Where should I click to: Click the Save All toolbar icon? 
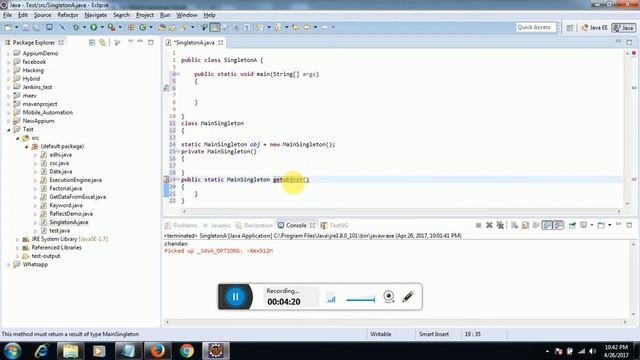click(x=37, y=27)
